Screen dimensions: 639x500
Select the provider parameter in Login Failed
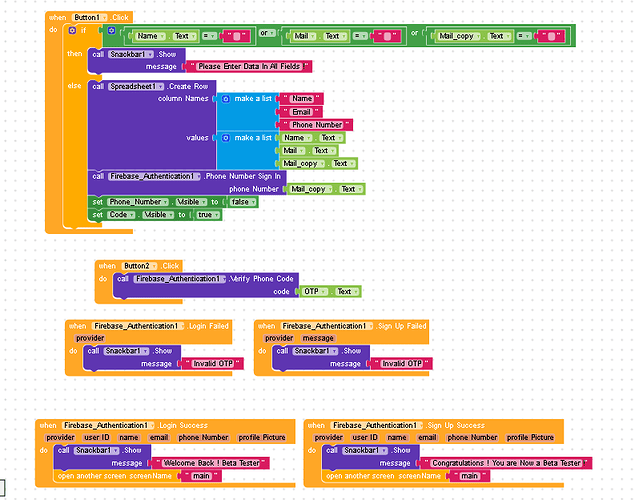coord(90,338)
